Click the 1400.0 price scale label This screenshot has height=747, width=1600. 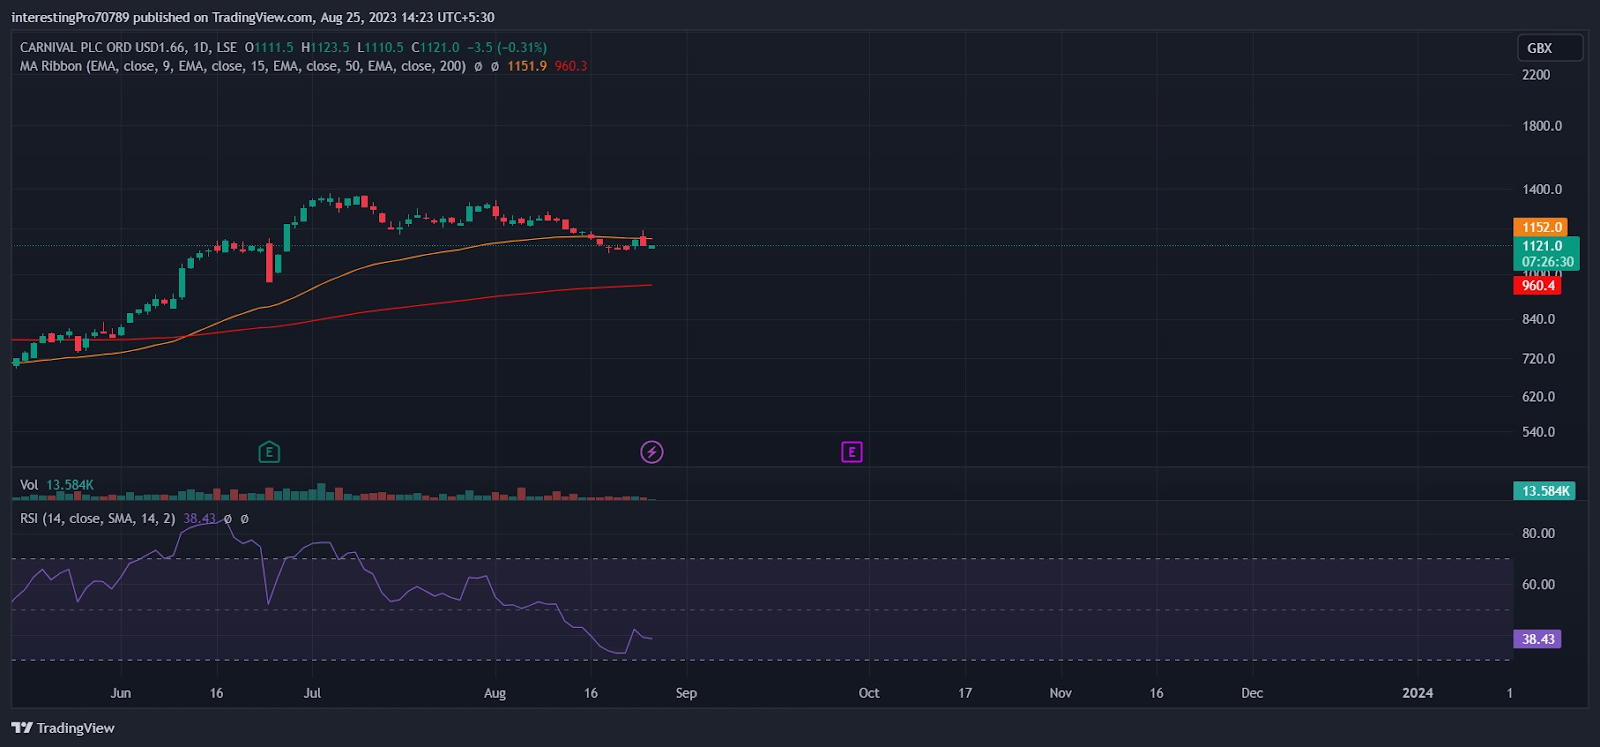[1542, 189]
